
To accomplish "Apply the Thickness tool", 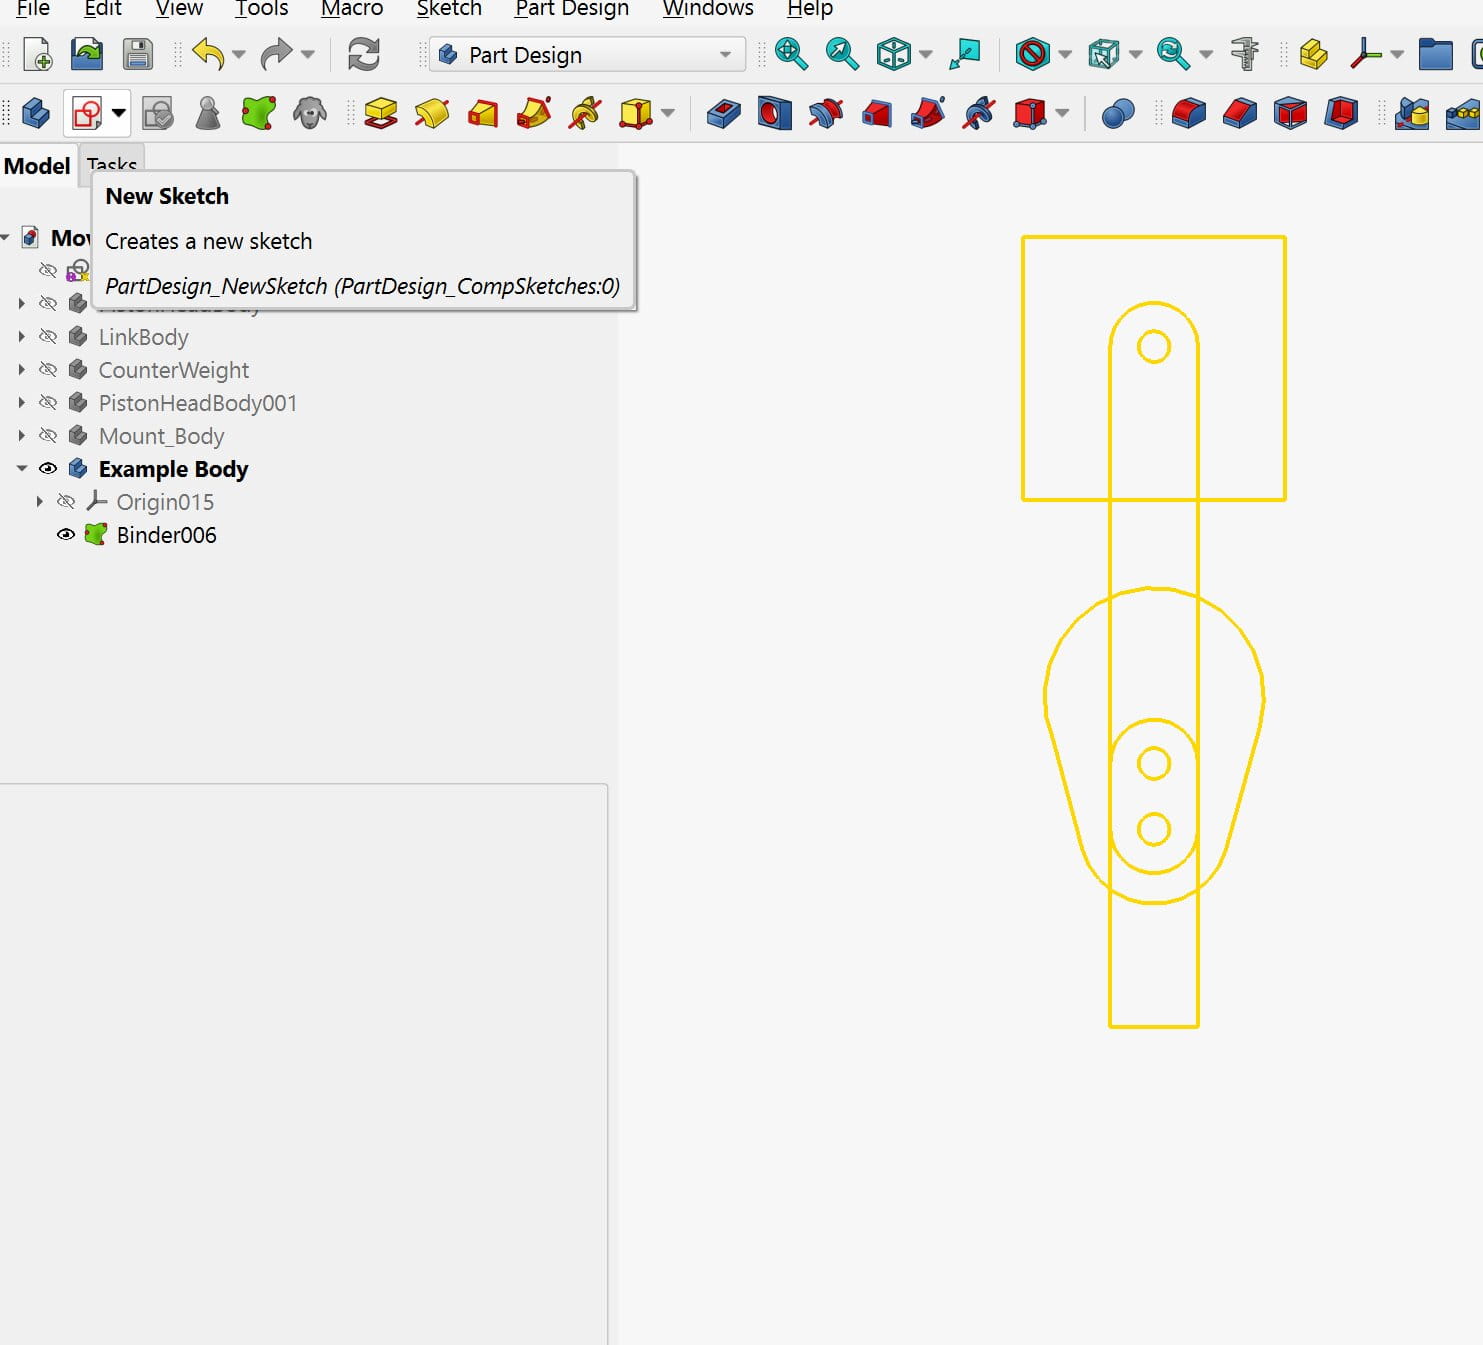I will 1342,114.
